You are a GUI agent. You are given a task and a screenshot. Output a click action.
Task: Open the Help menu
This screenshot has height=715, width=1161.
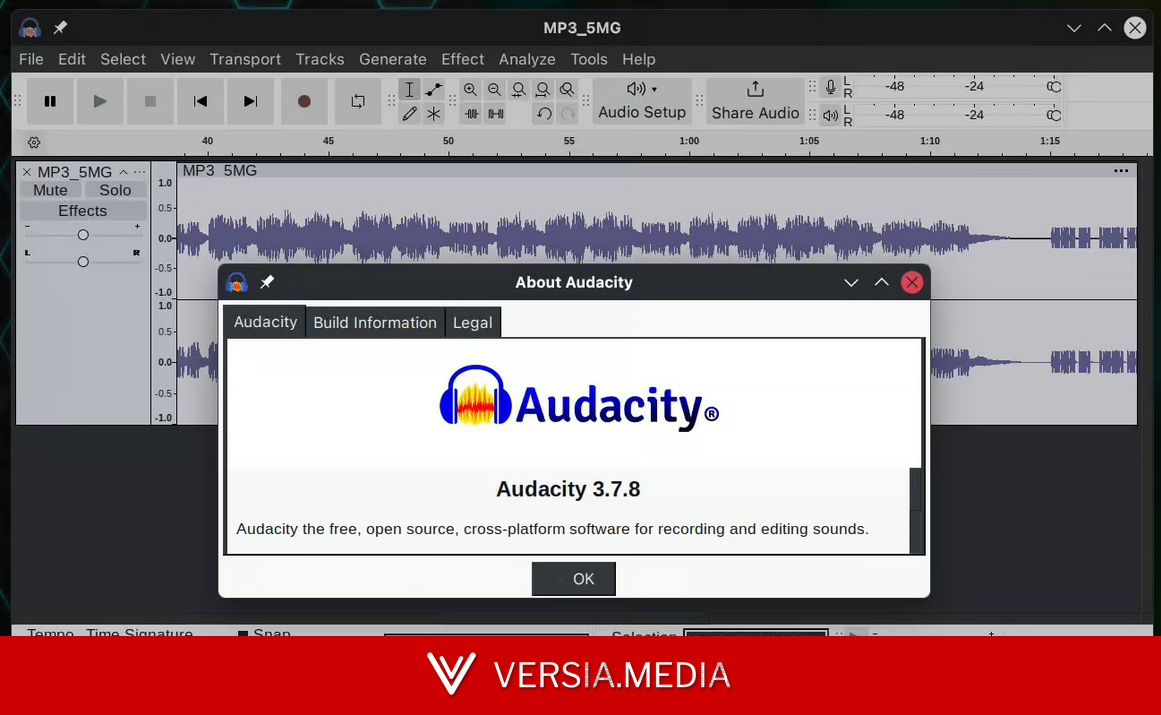[x=638, y=59]
